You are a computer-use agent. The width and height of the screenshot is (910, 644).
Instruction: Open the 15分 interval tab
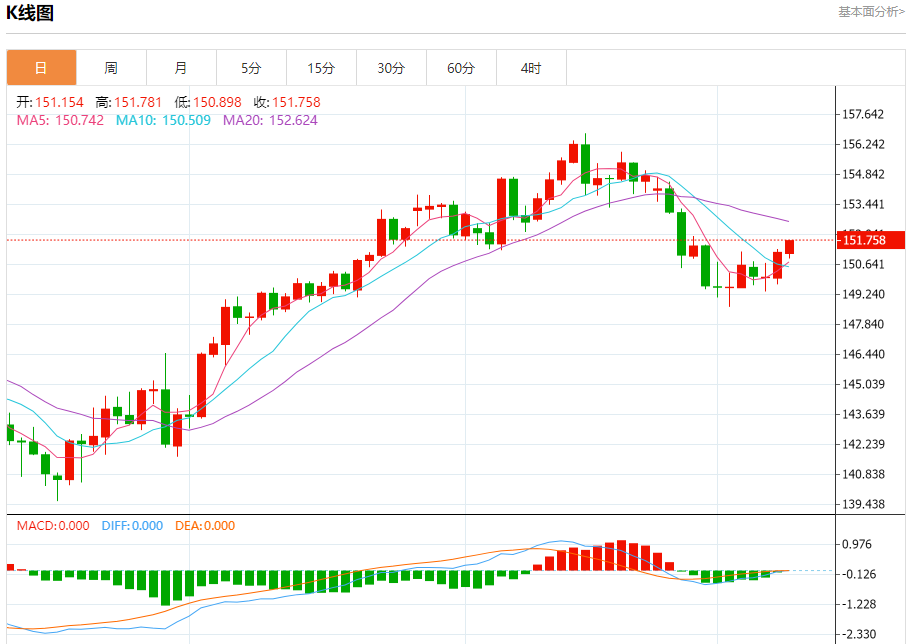(321, 68)
